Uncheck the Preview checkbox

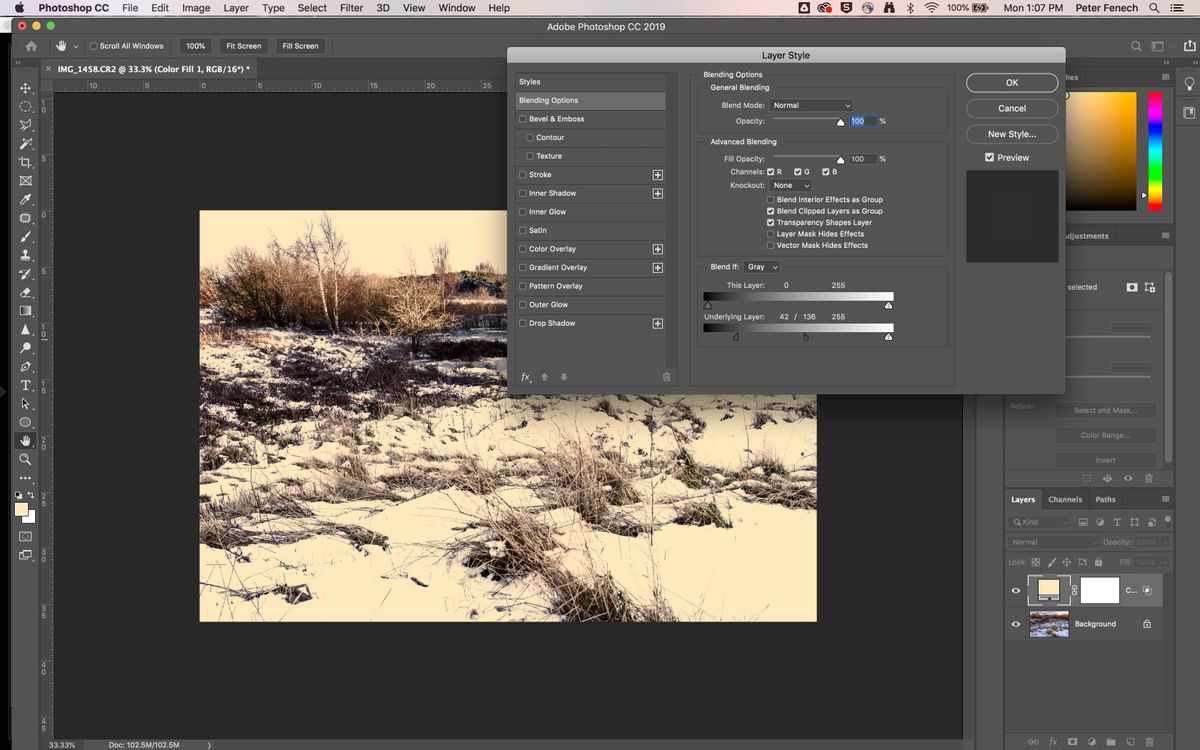[x=988, y=157]
